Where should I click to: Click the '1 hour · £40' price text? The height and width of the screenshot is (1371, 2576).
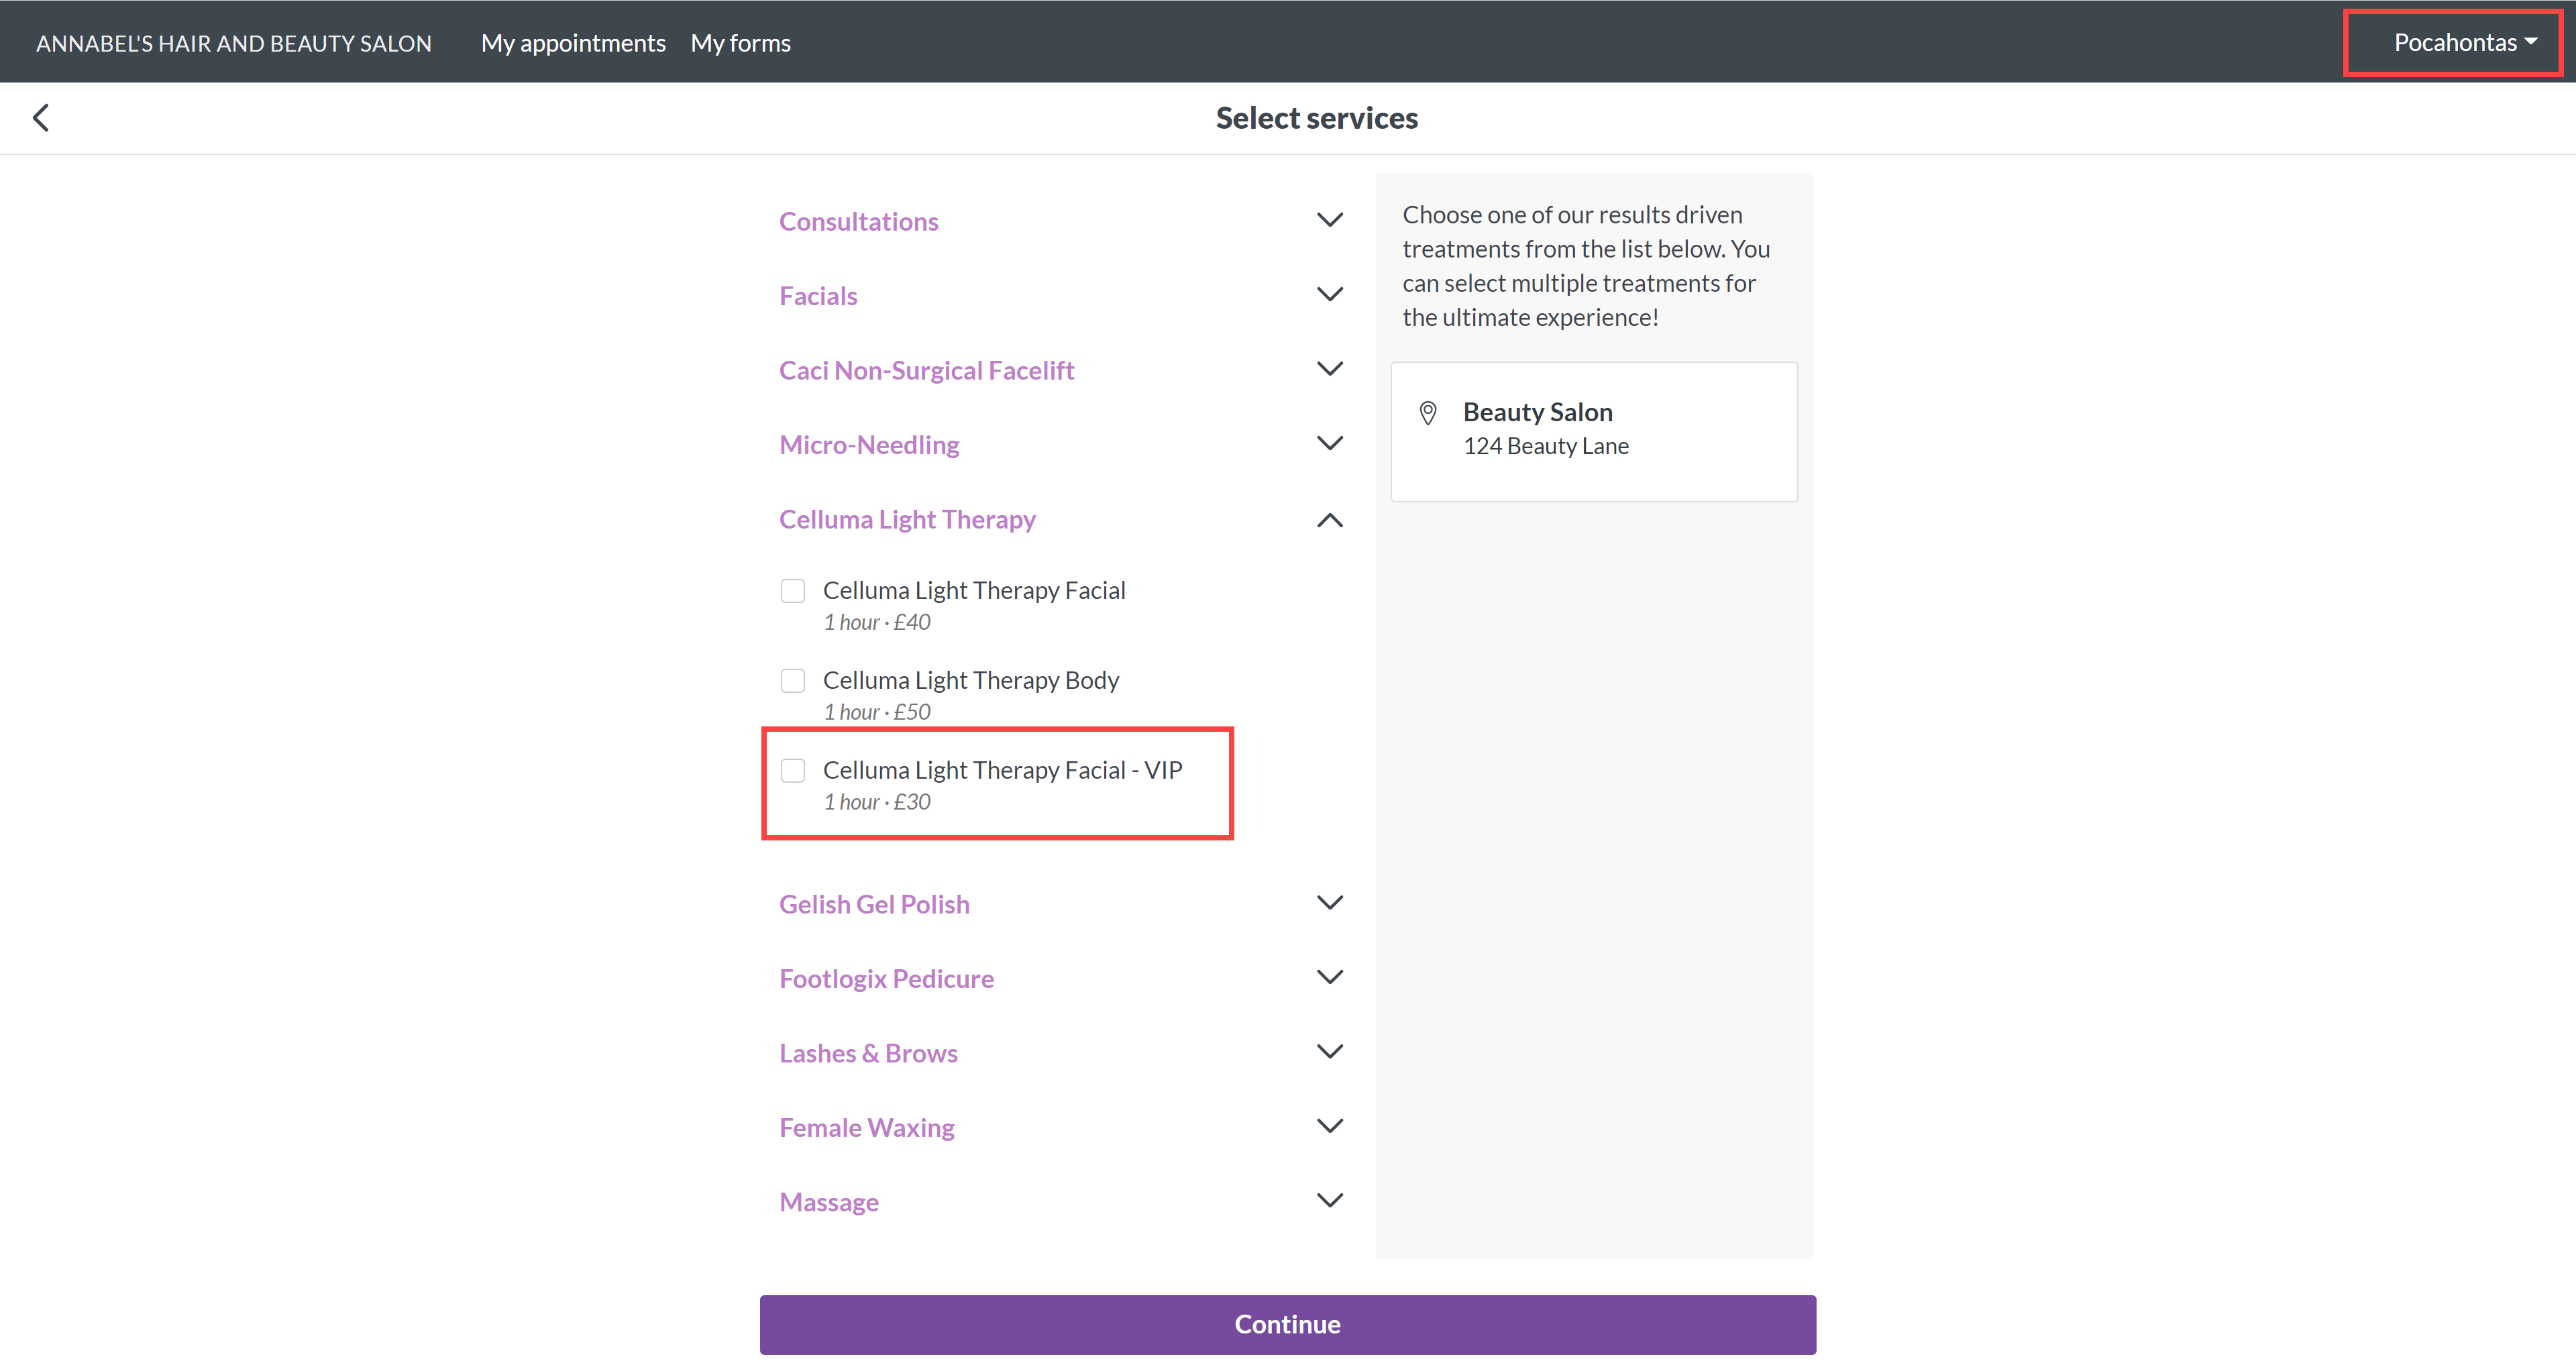coord(877,622)
